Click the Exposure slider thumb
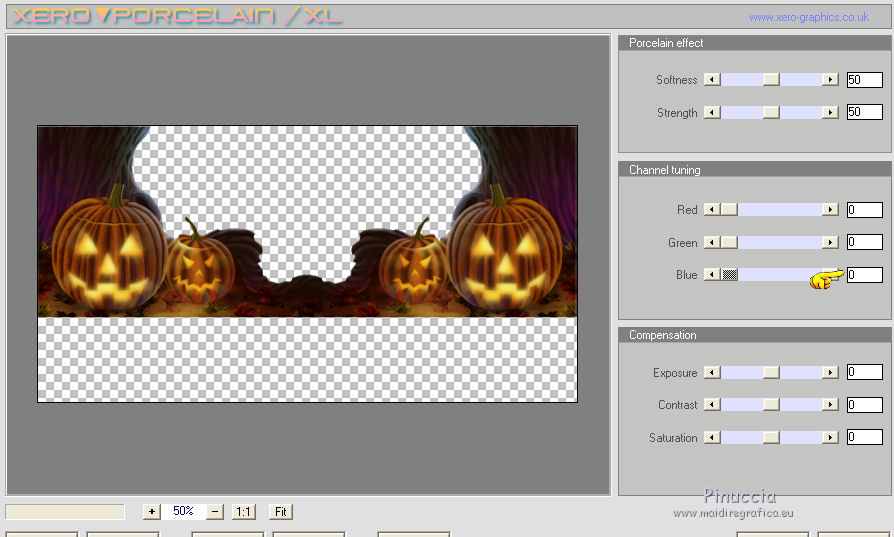Screen dimensions: 894x537 (x=771, y=372)
